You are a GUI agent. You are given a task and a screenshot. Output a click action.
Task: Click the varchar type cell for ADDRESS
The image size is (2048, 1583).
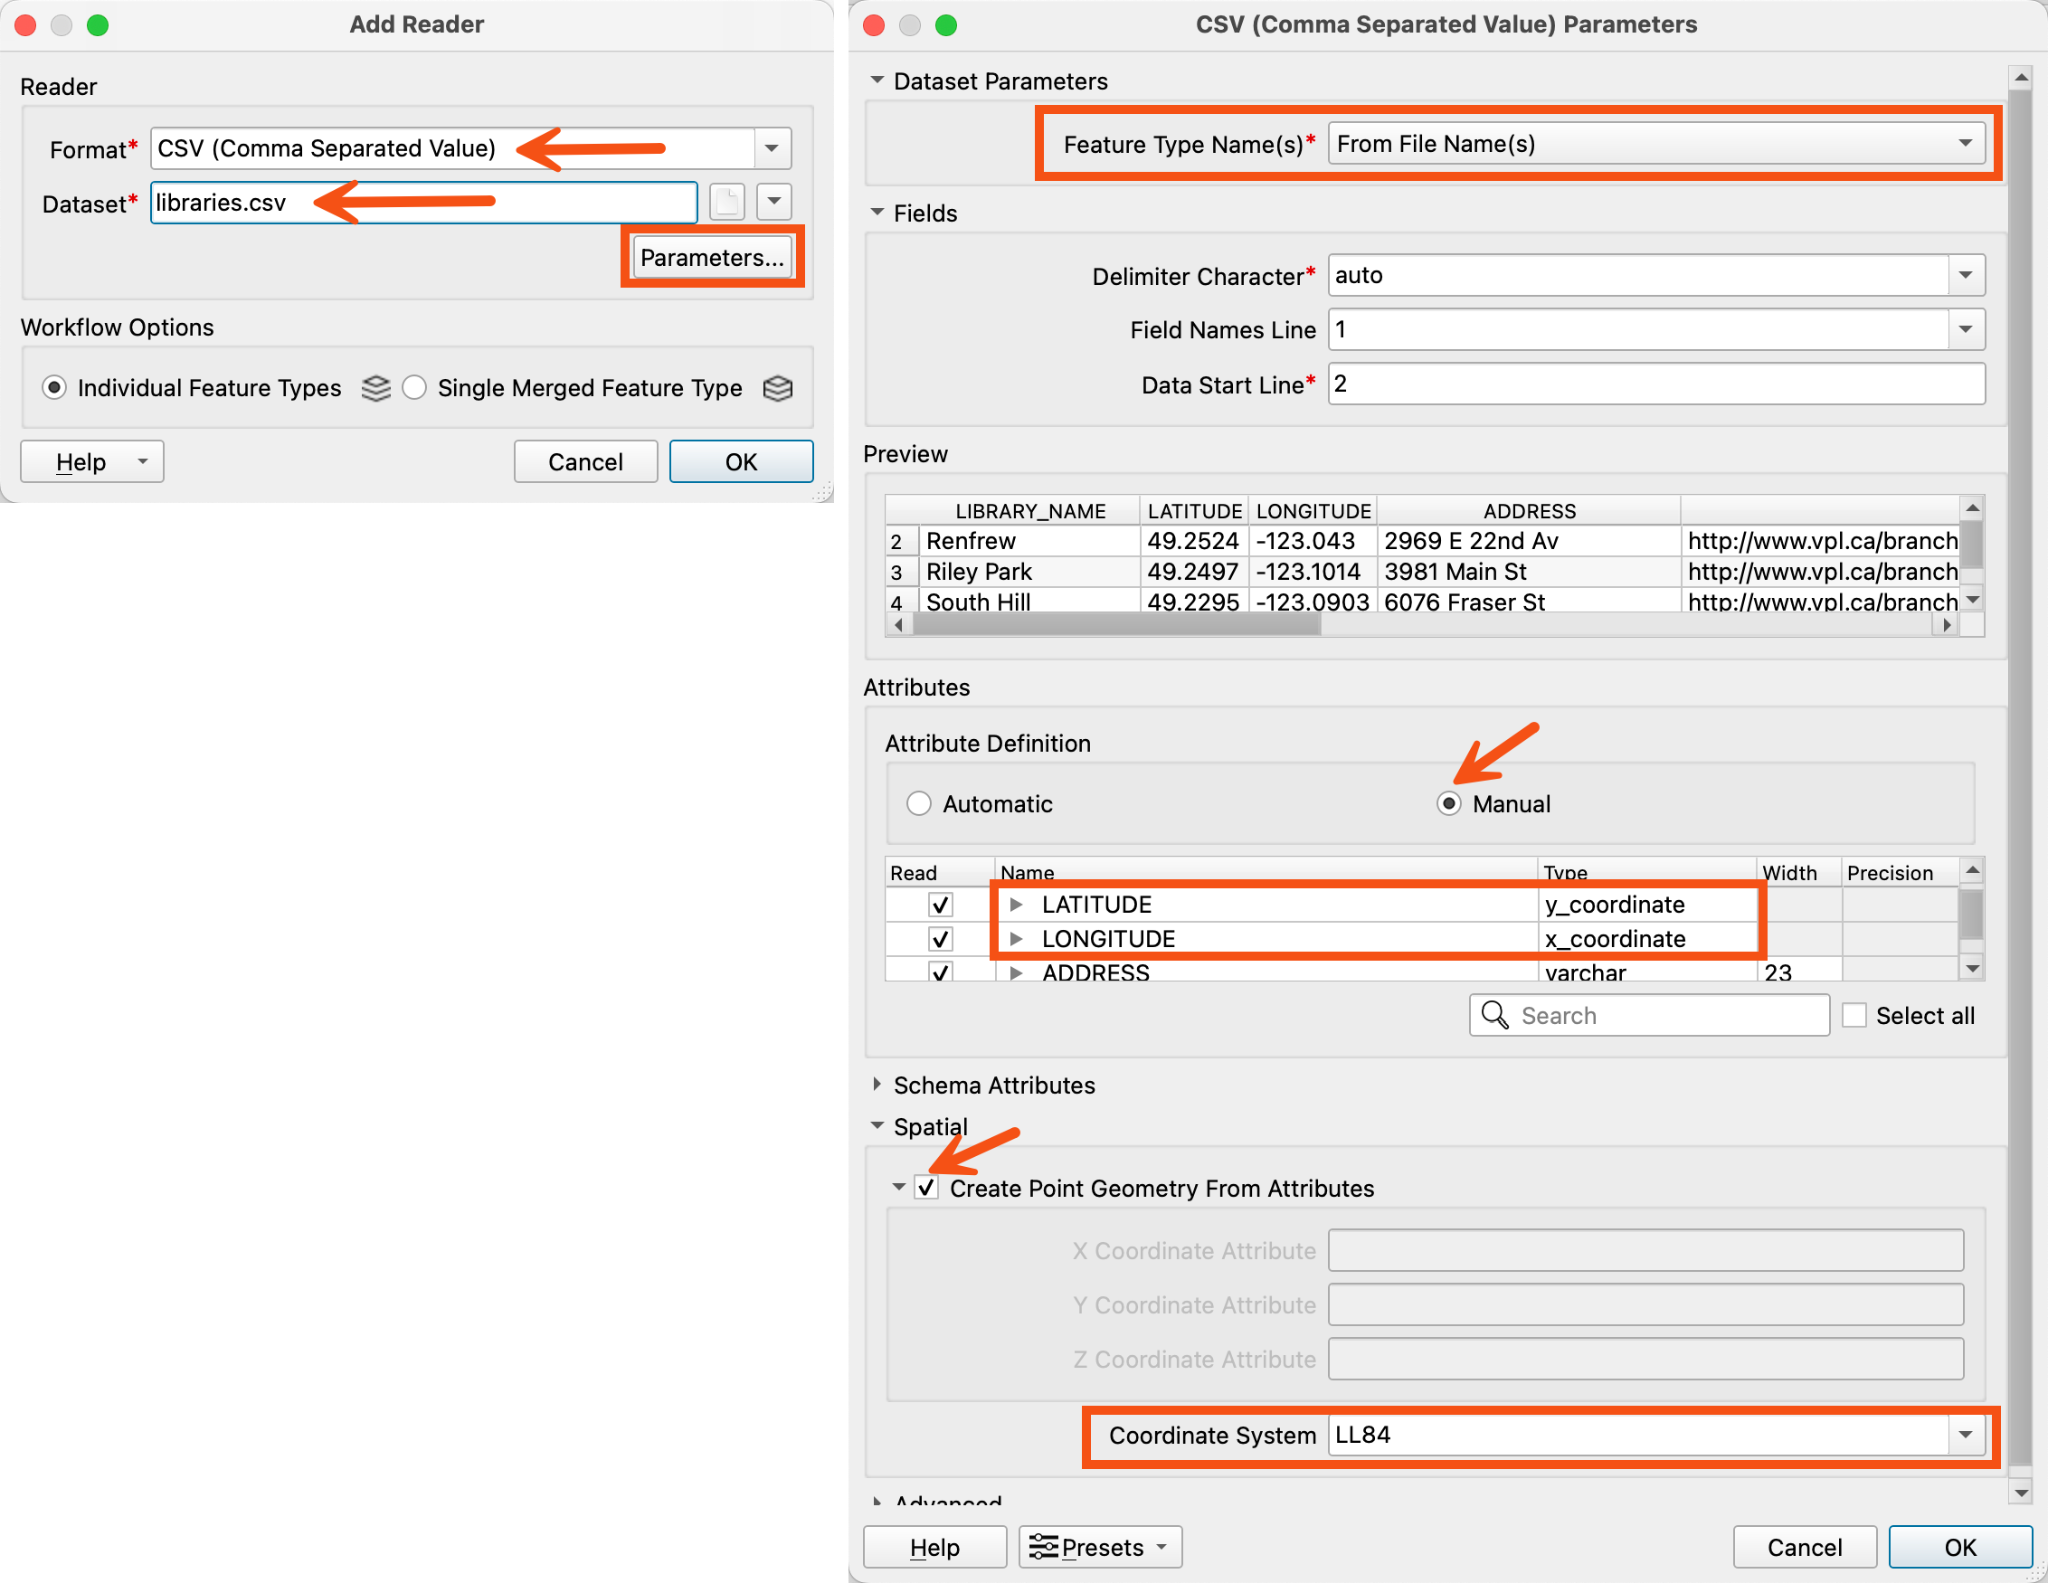pos(1647,971)
